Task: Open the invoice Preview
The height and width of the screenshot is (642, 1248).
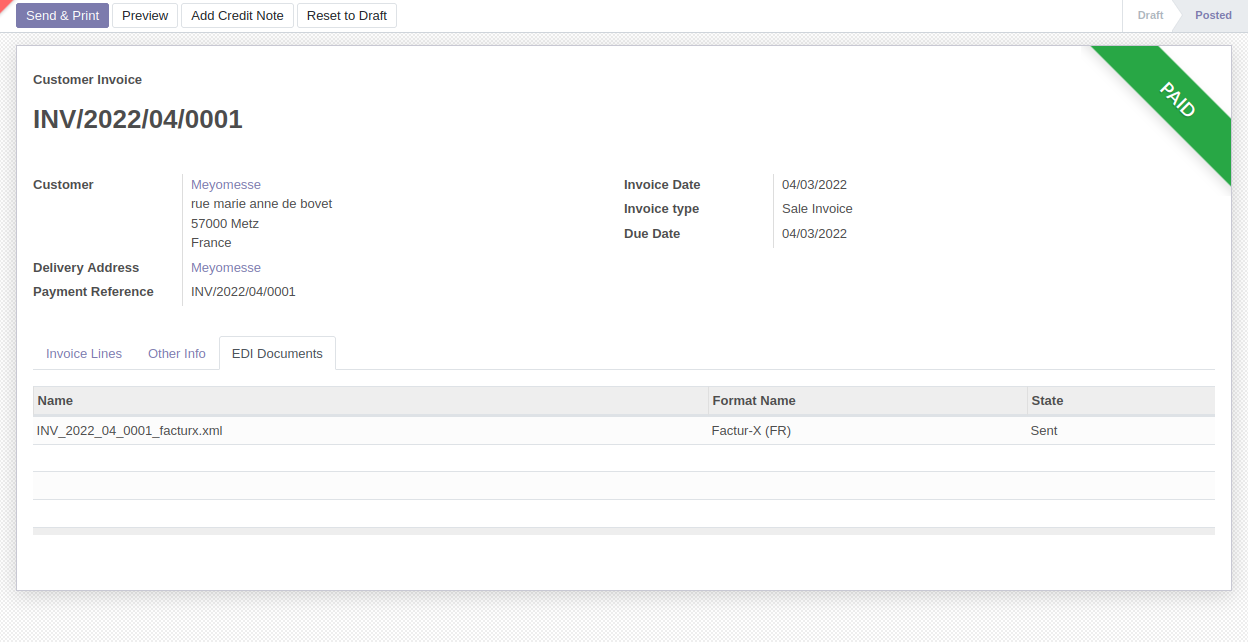Action: pyautogui.click(x=145, y=15)
